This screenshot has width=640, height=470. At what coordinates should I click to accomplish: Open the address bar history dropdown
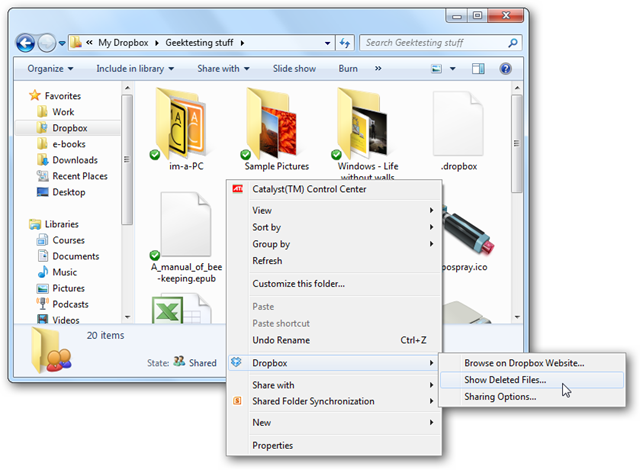click(x=327, y=43)
